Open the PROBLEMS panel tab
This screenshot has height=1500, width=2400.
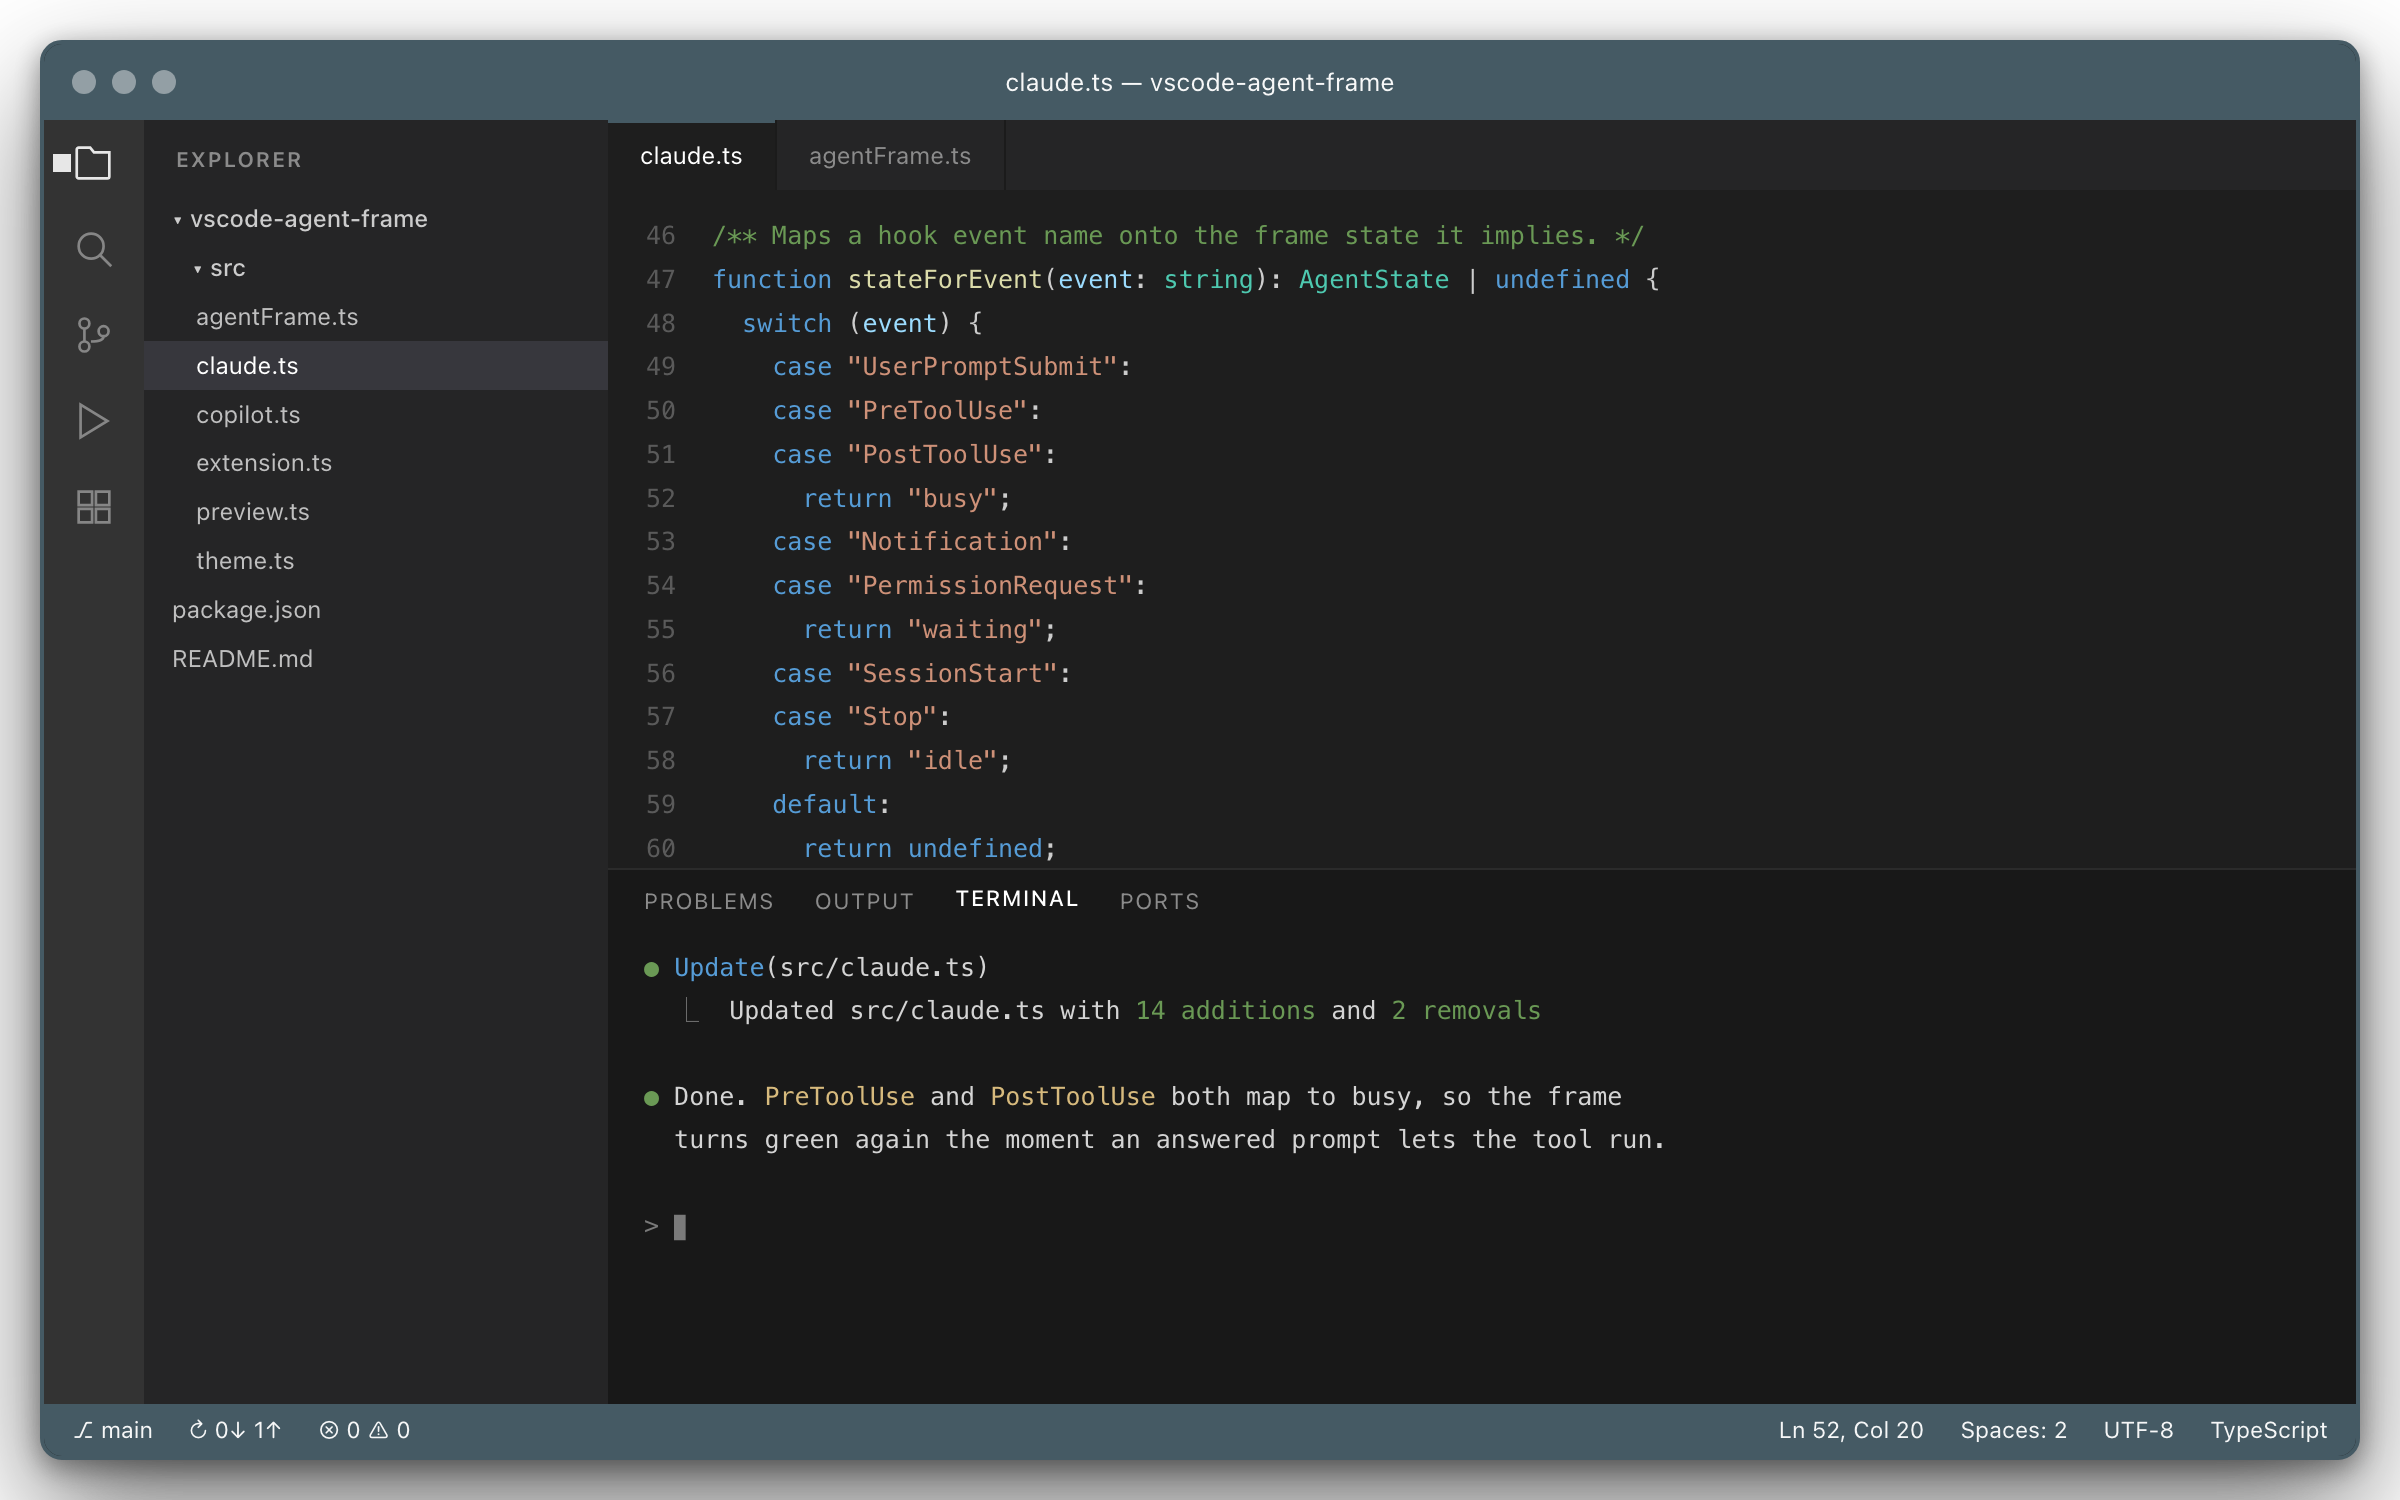709,901
